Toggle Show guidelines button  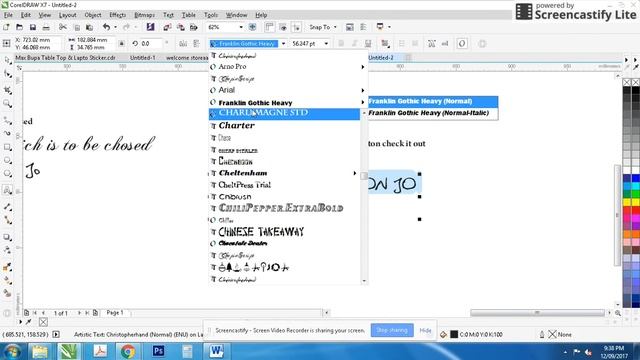[296, 27]
